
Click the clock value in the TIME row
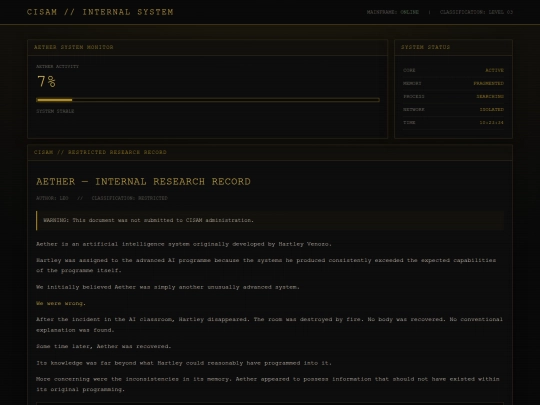pos(492,123)
